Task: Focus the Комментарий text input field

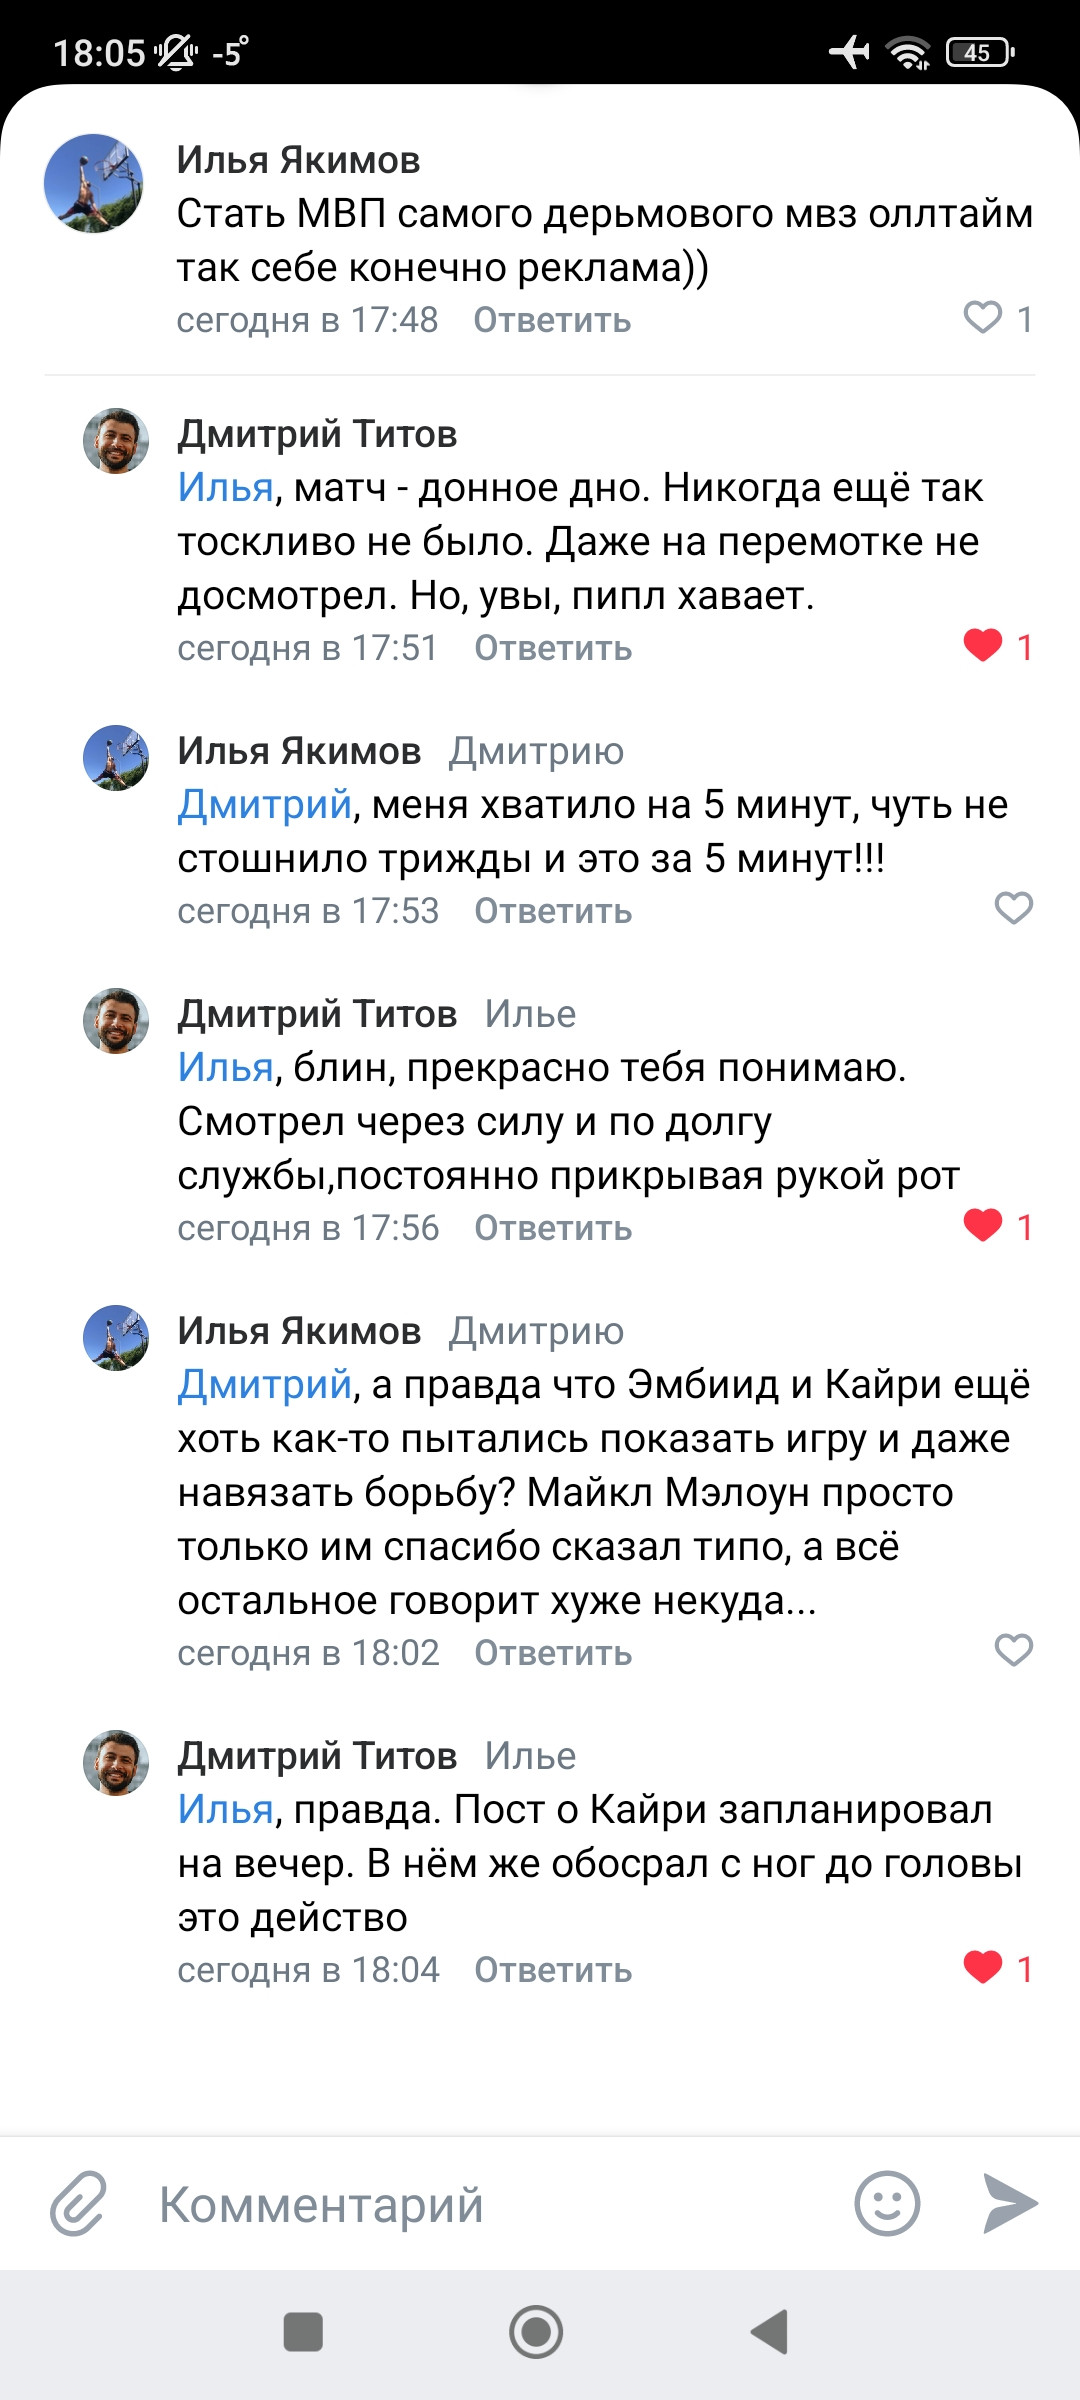Action: click(x=480, y=2204)
